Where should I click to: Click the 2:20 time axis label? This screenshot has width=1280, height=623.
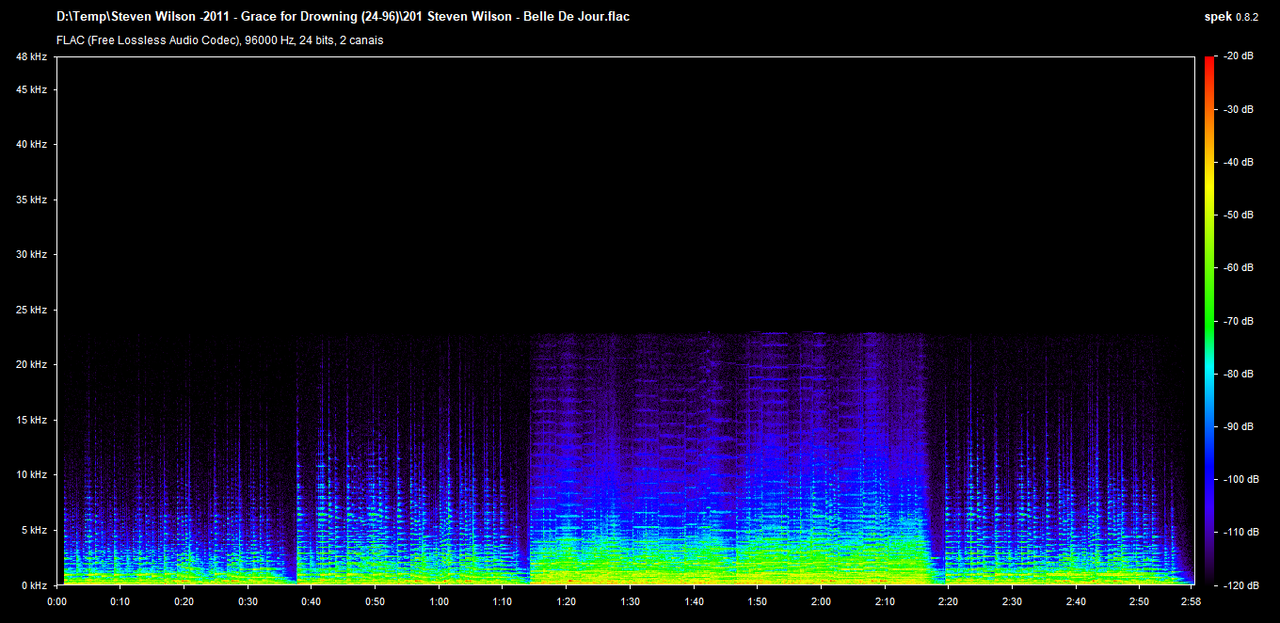pos(948,602)
